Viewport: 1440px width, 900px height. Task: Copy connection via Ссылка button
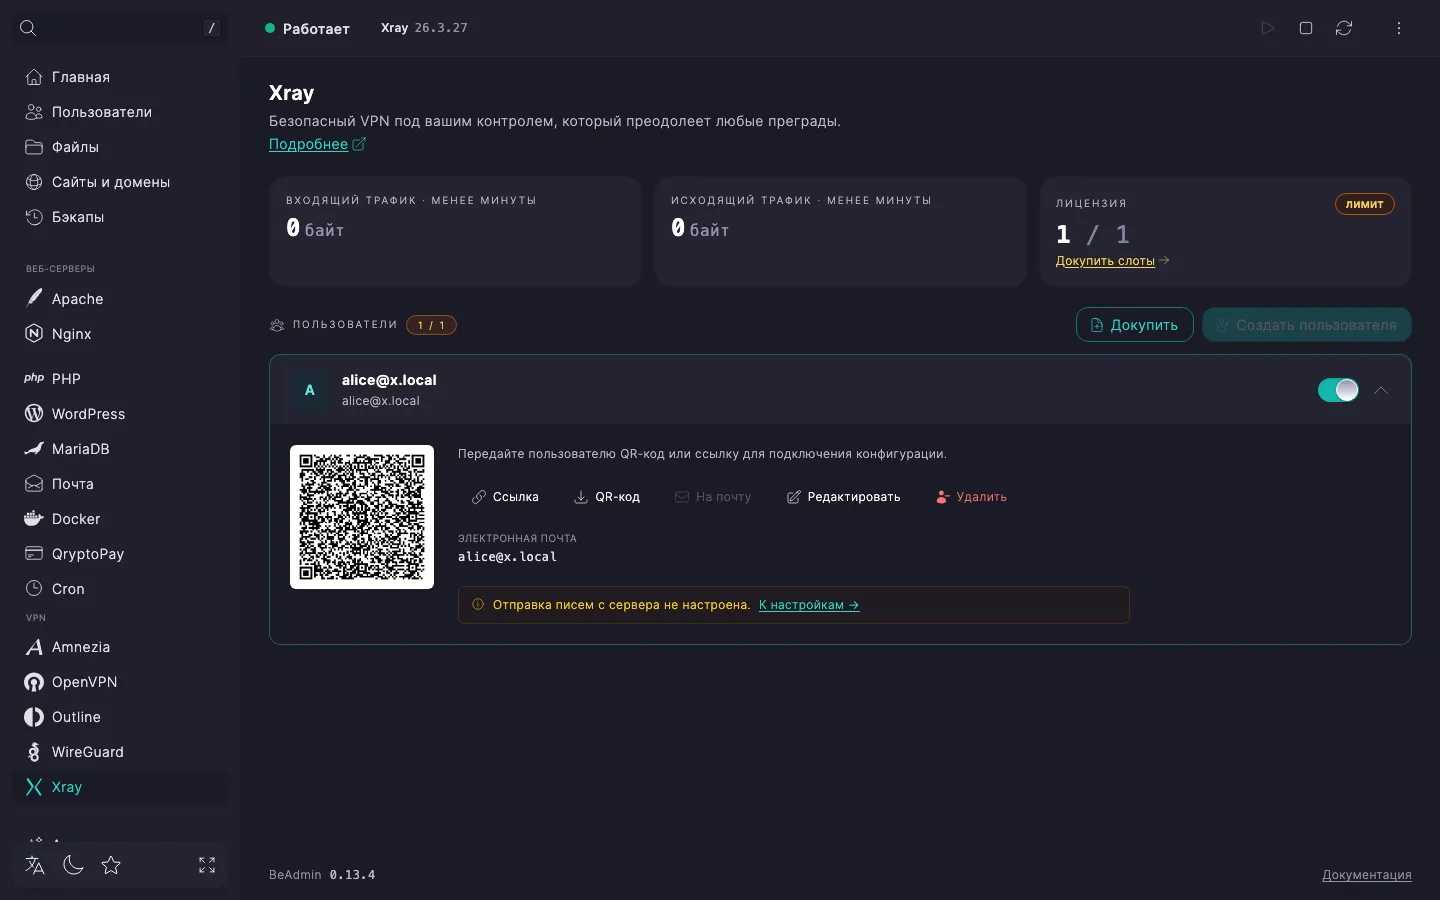[x=505, y=497]
